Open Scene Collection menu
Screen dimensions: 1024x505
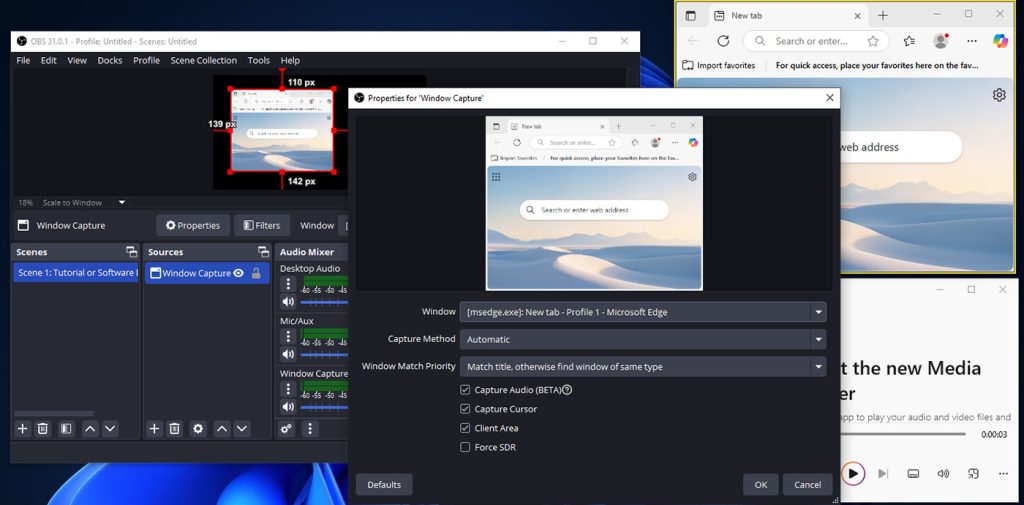click(204, 60)
